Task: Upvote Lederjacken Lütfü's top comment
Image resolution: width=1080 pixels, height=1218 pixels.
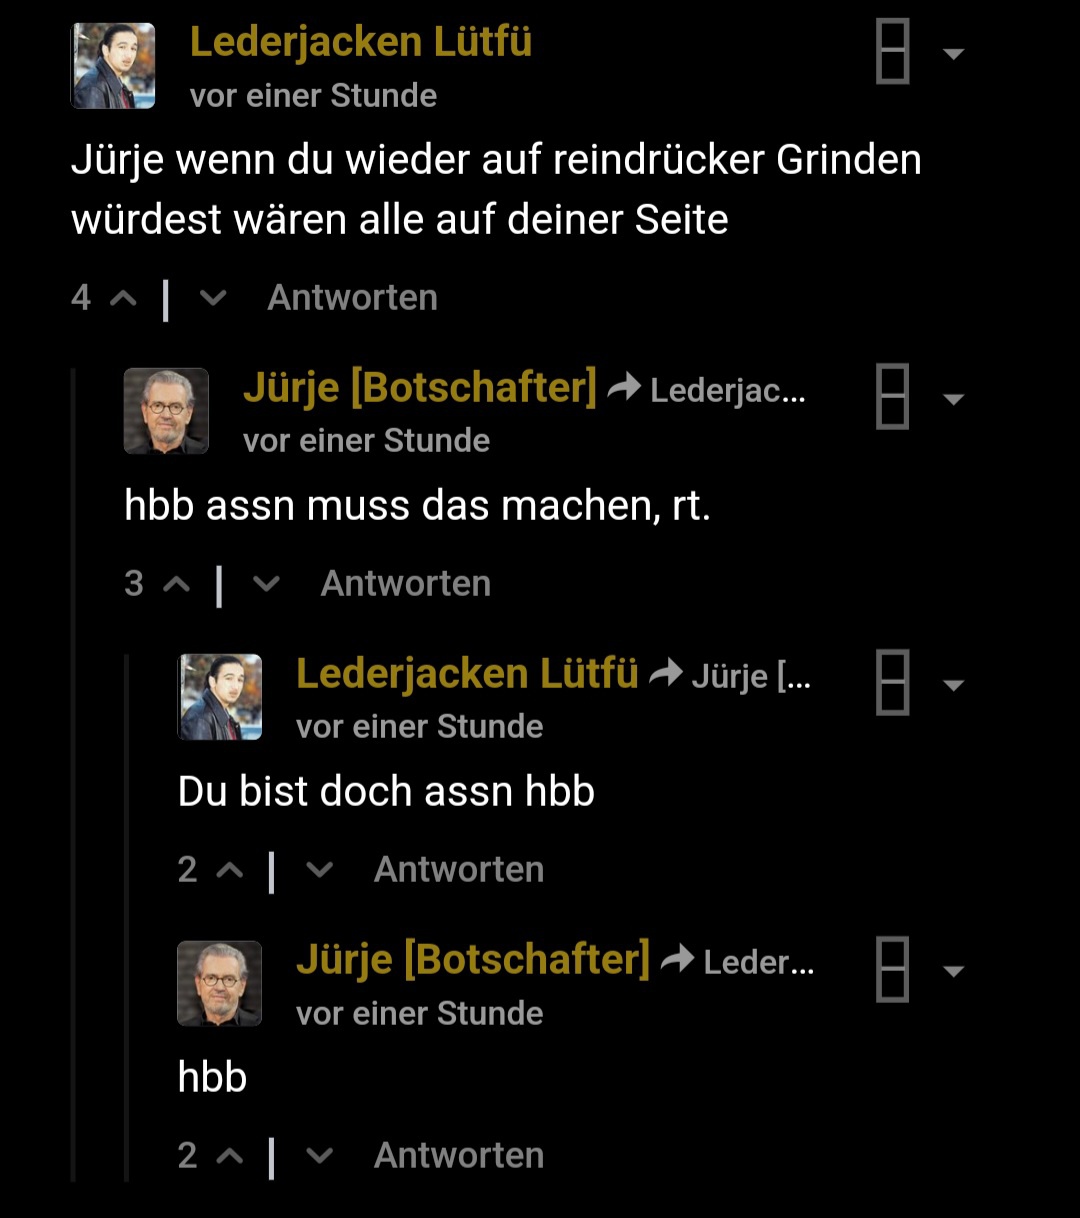Action: [123, 298]
